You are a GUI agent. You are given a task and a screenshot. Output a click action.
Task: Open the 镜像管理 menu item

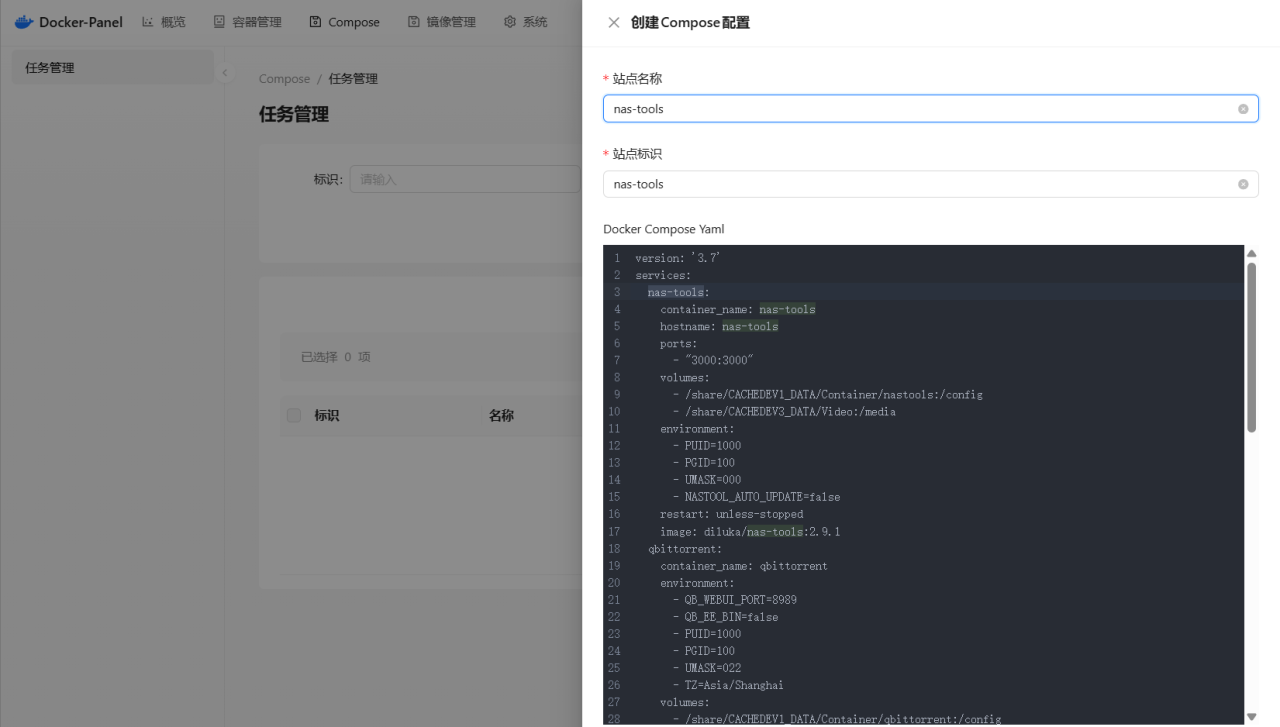(442, 22)
